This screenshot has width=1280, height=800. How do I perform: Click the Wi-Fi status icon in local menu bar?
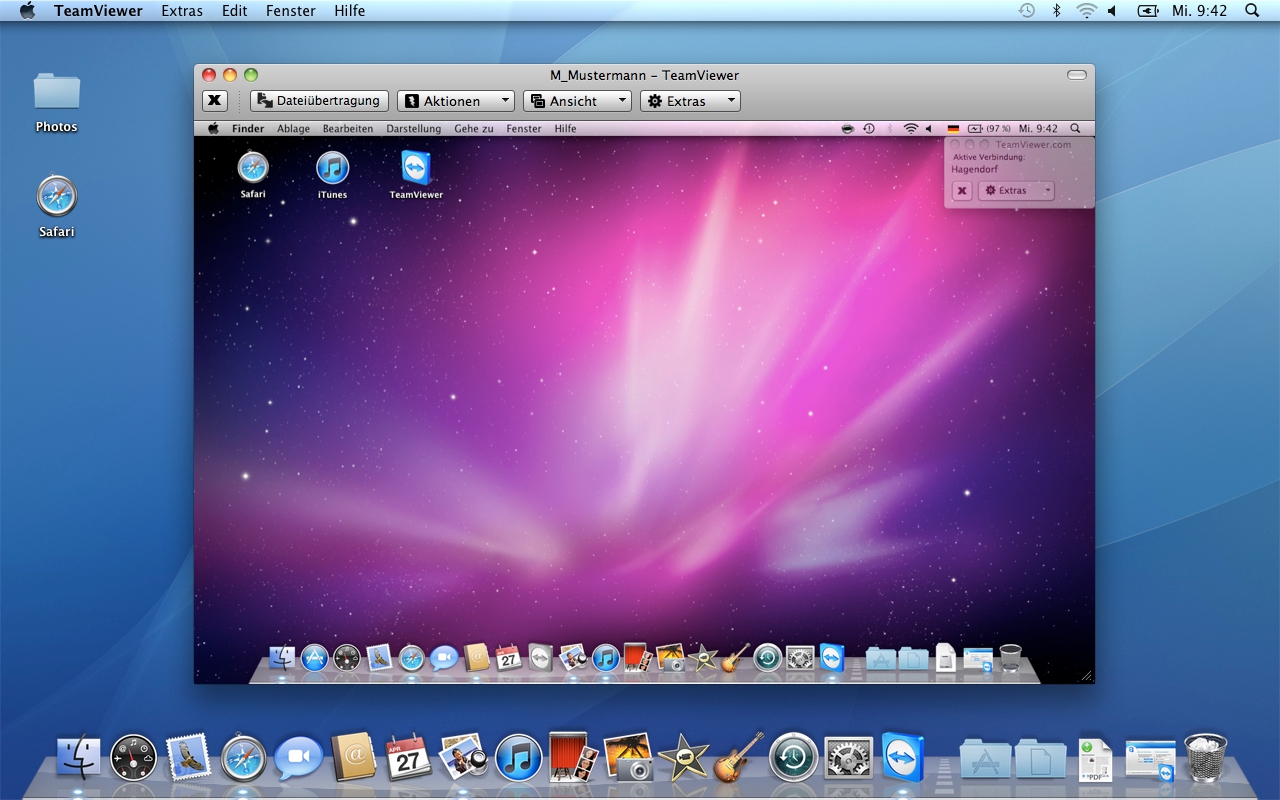(1086, 11)
